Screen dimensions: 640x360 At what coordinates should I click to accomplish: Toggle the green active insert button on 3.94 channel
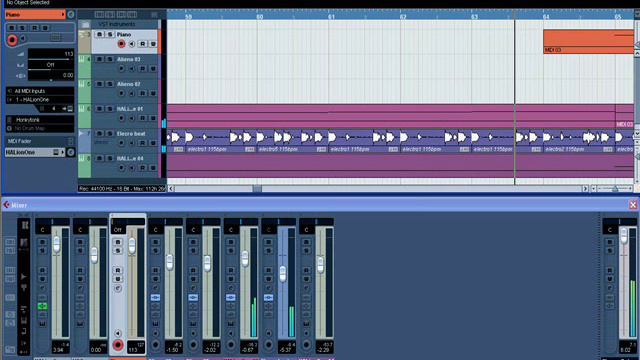(42, 306)
